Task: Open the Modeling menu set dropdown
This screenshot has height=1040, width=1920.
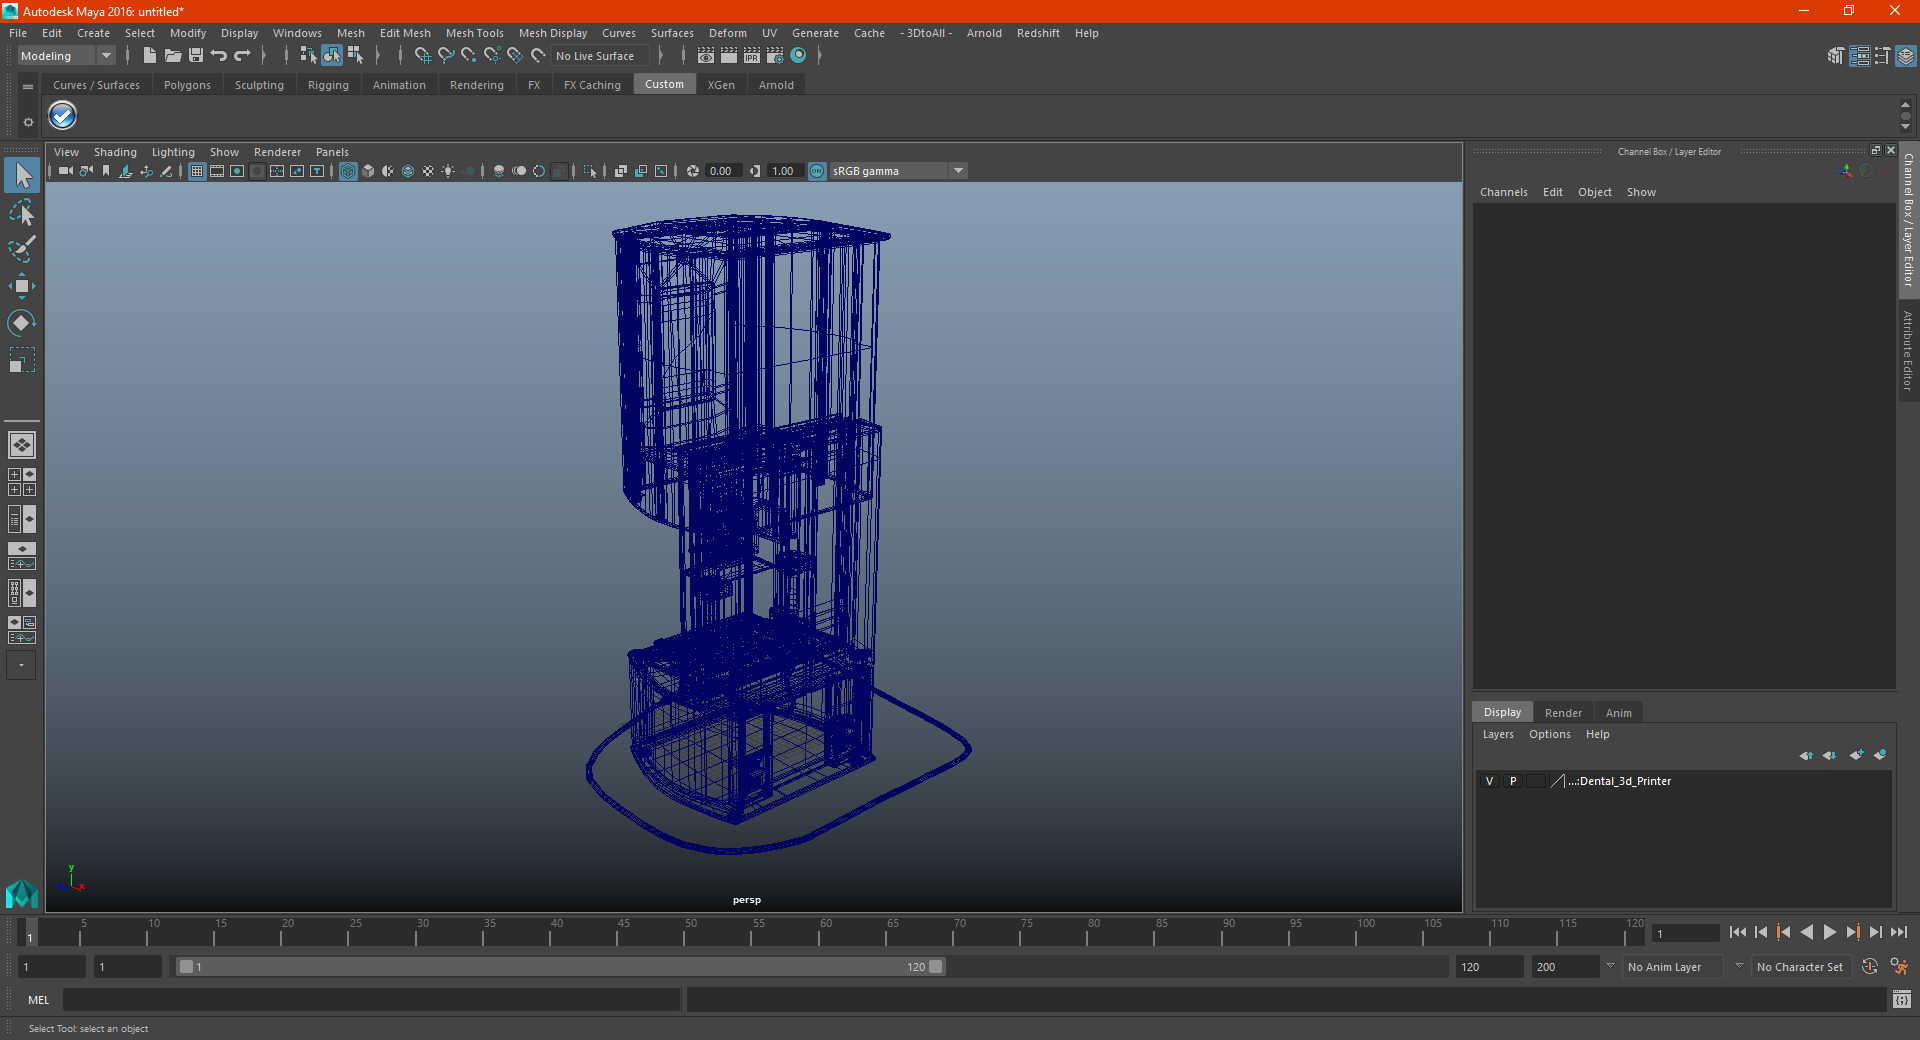Action: click(x=66, y=56)
